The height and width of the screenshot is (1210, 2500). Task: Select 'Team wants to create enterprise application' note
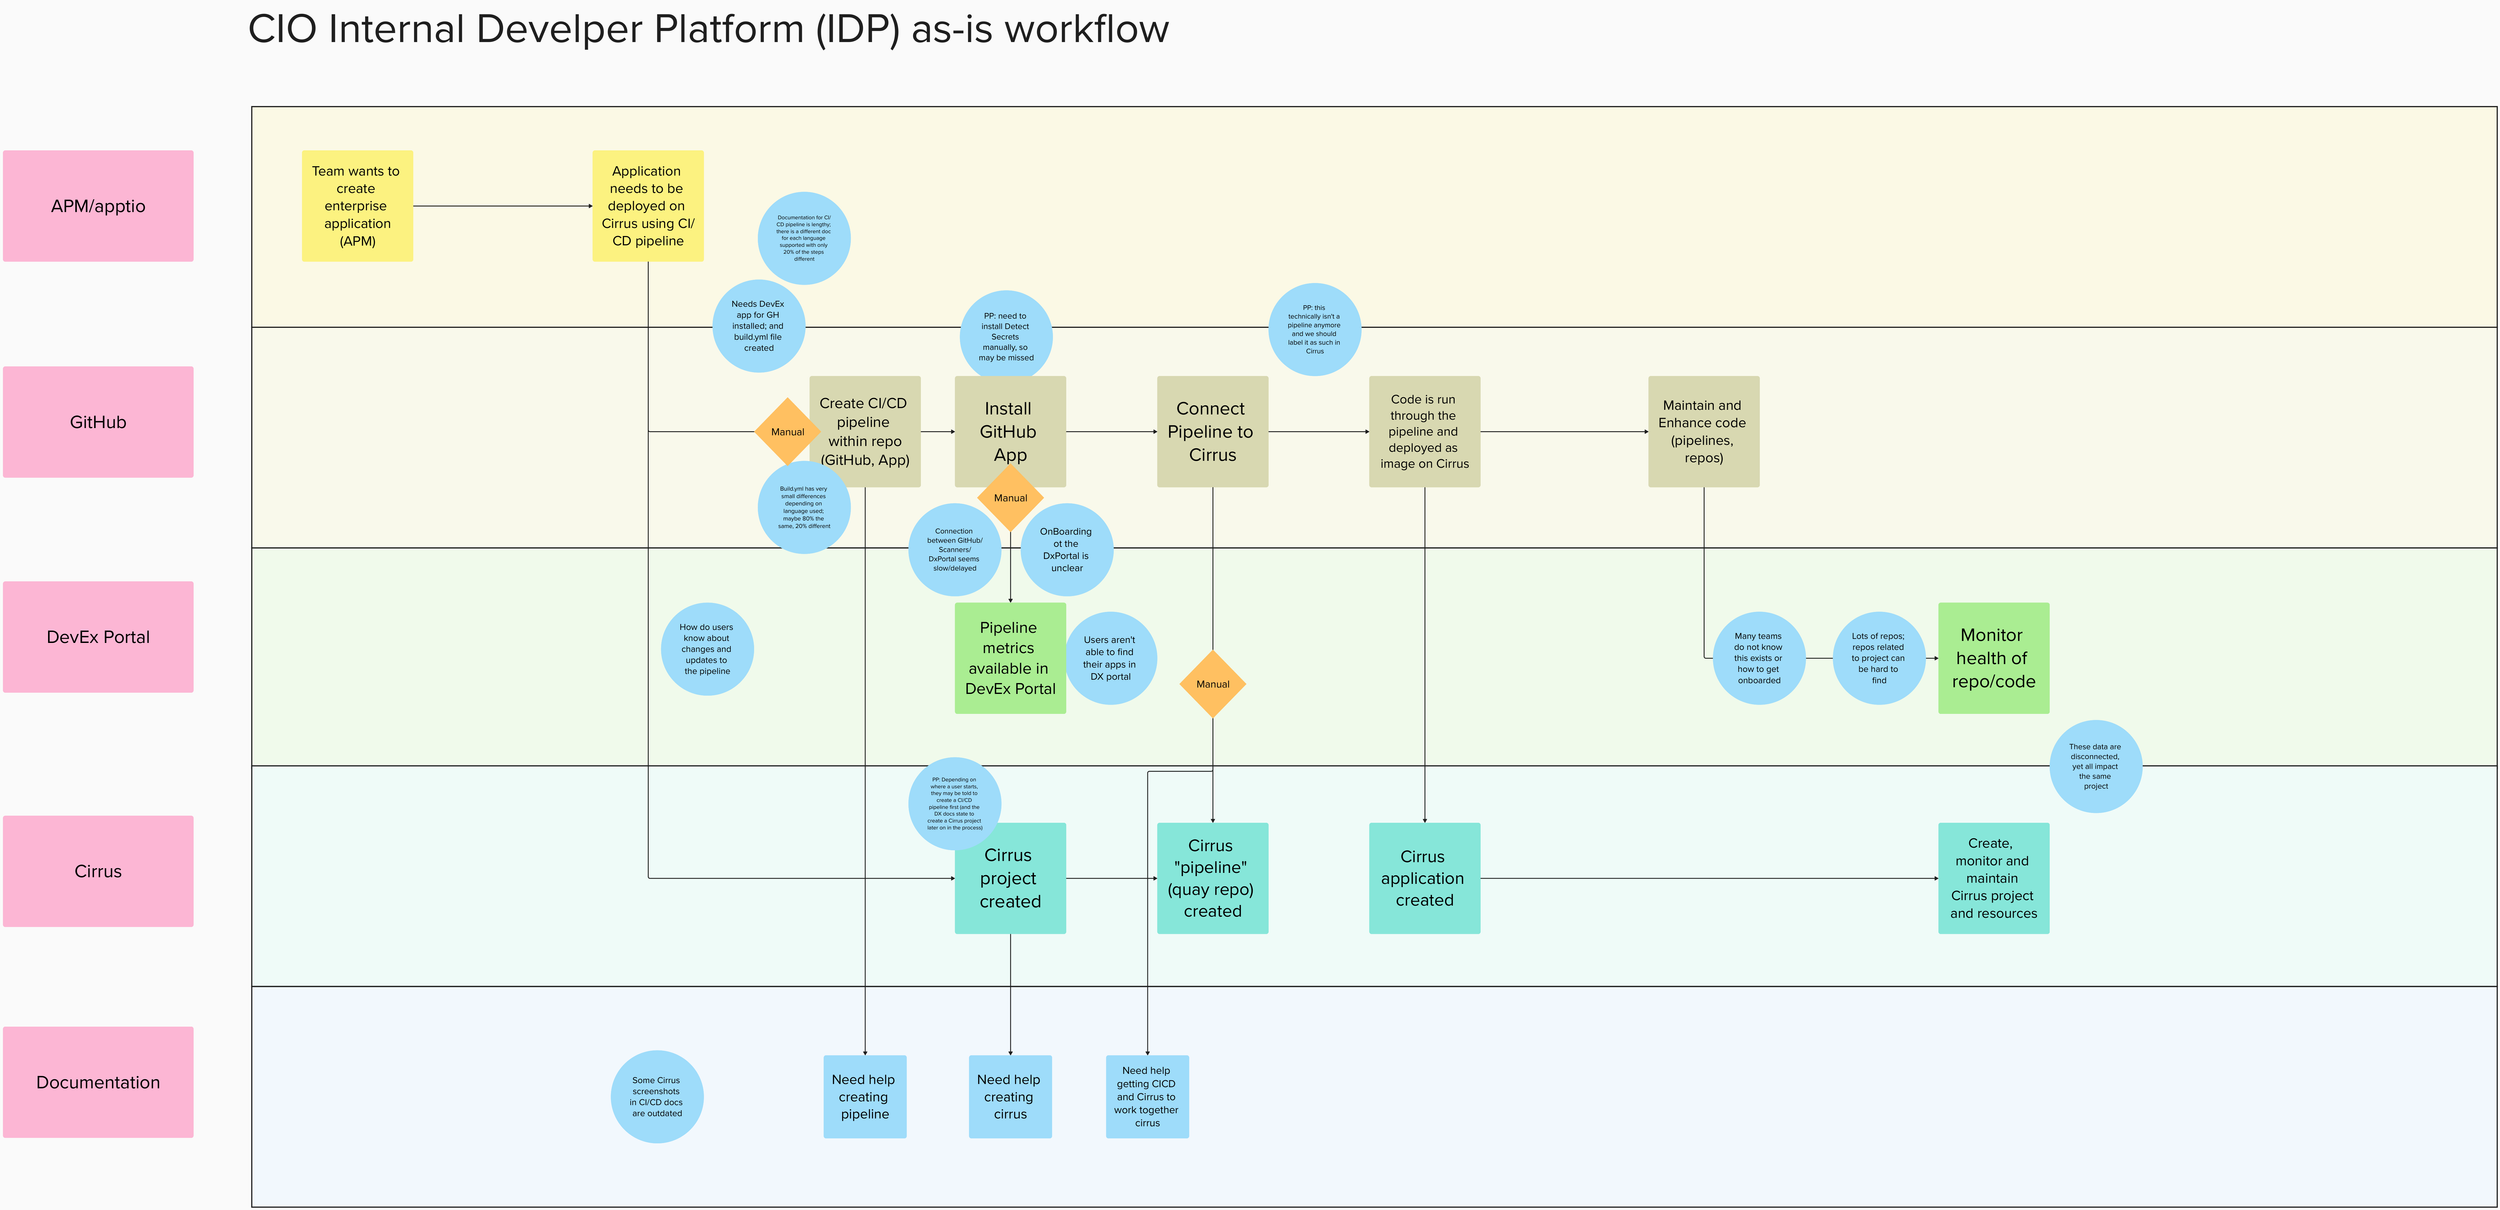357,206
